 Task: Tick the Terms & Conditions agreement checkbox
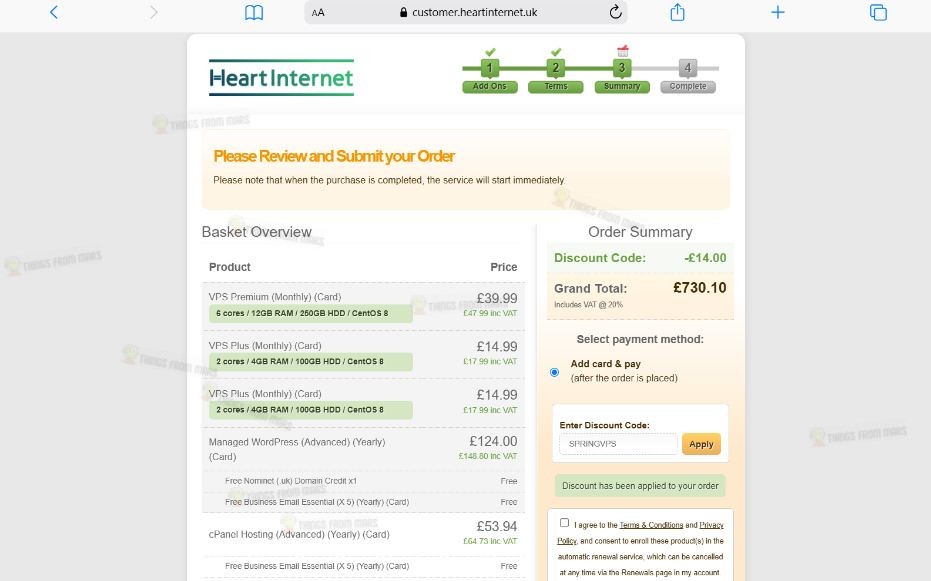click(x=564, y=523)
